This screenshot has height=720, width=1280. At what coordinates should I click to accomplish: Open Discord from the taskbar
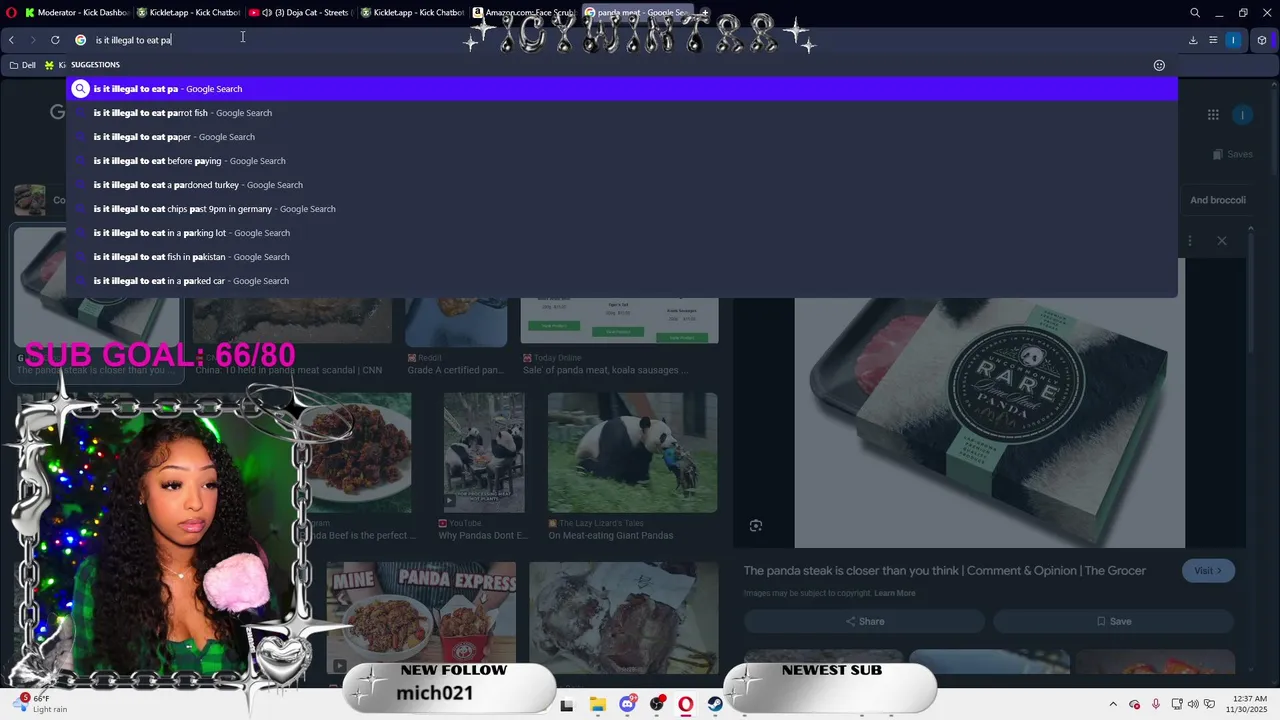(627, 705)
